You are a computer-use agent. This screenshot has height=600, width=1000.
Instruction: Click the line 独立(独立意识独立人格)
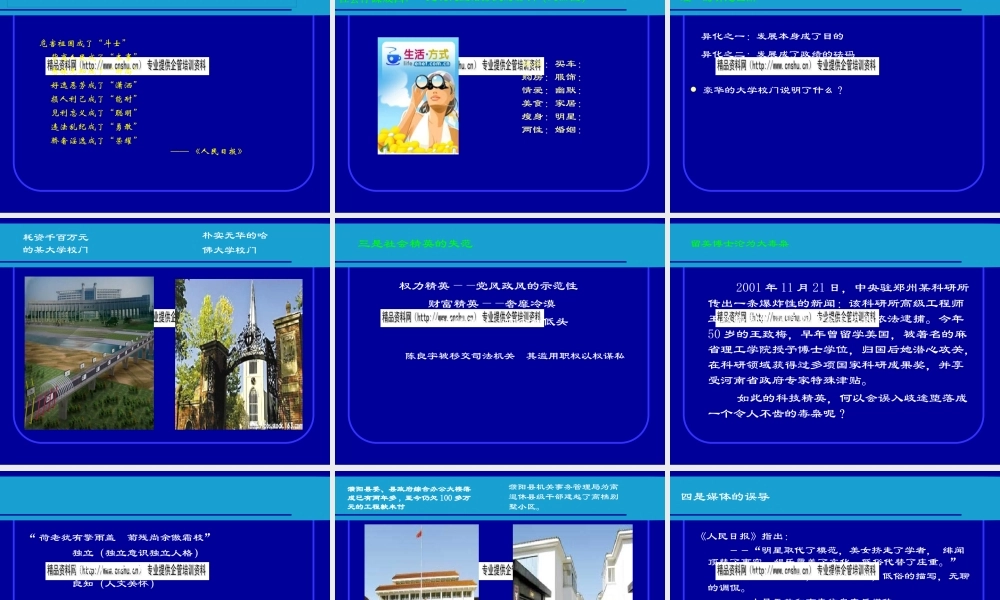click(x=136, y=553)
